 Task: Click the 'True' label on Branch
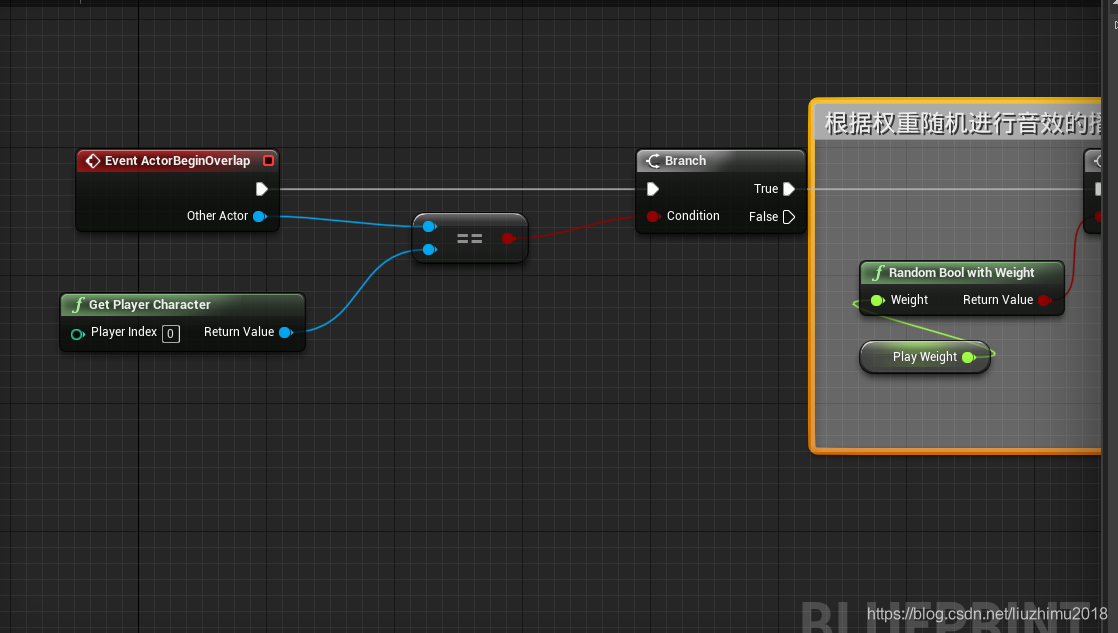coord(766,189)
